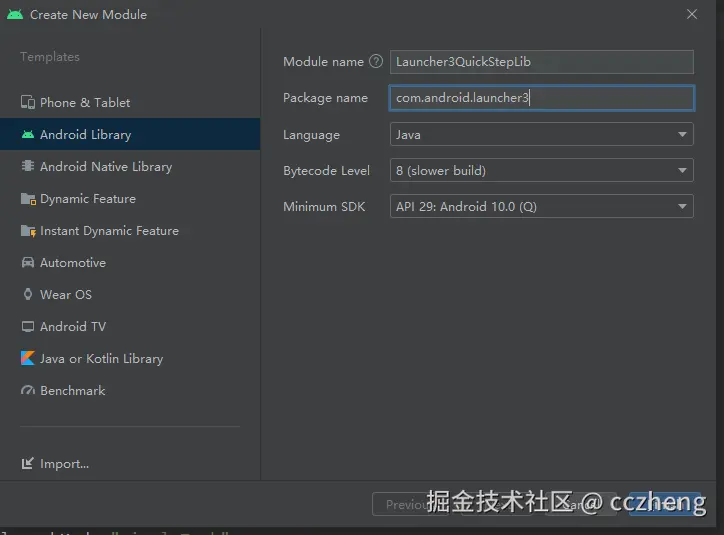This screenshot has width=724, height=535.
Task: Open the Language dropdown arrow
Action: click(x=682, y=134)
